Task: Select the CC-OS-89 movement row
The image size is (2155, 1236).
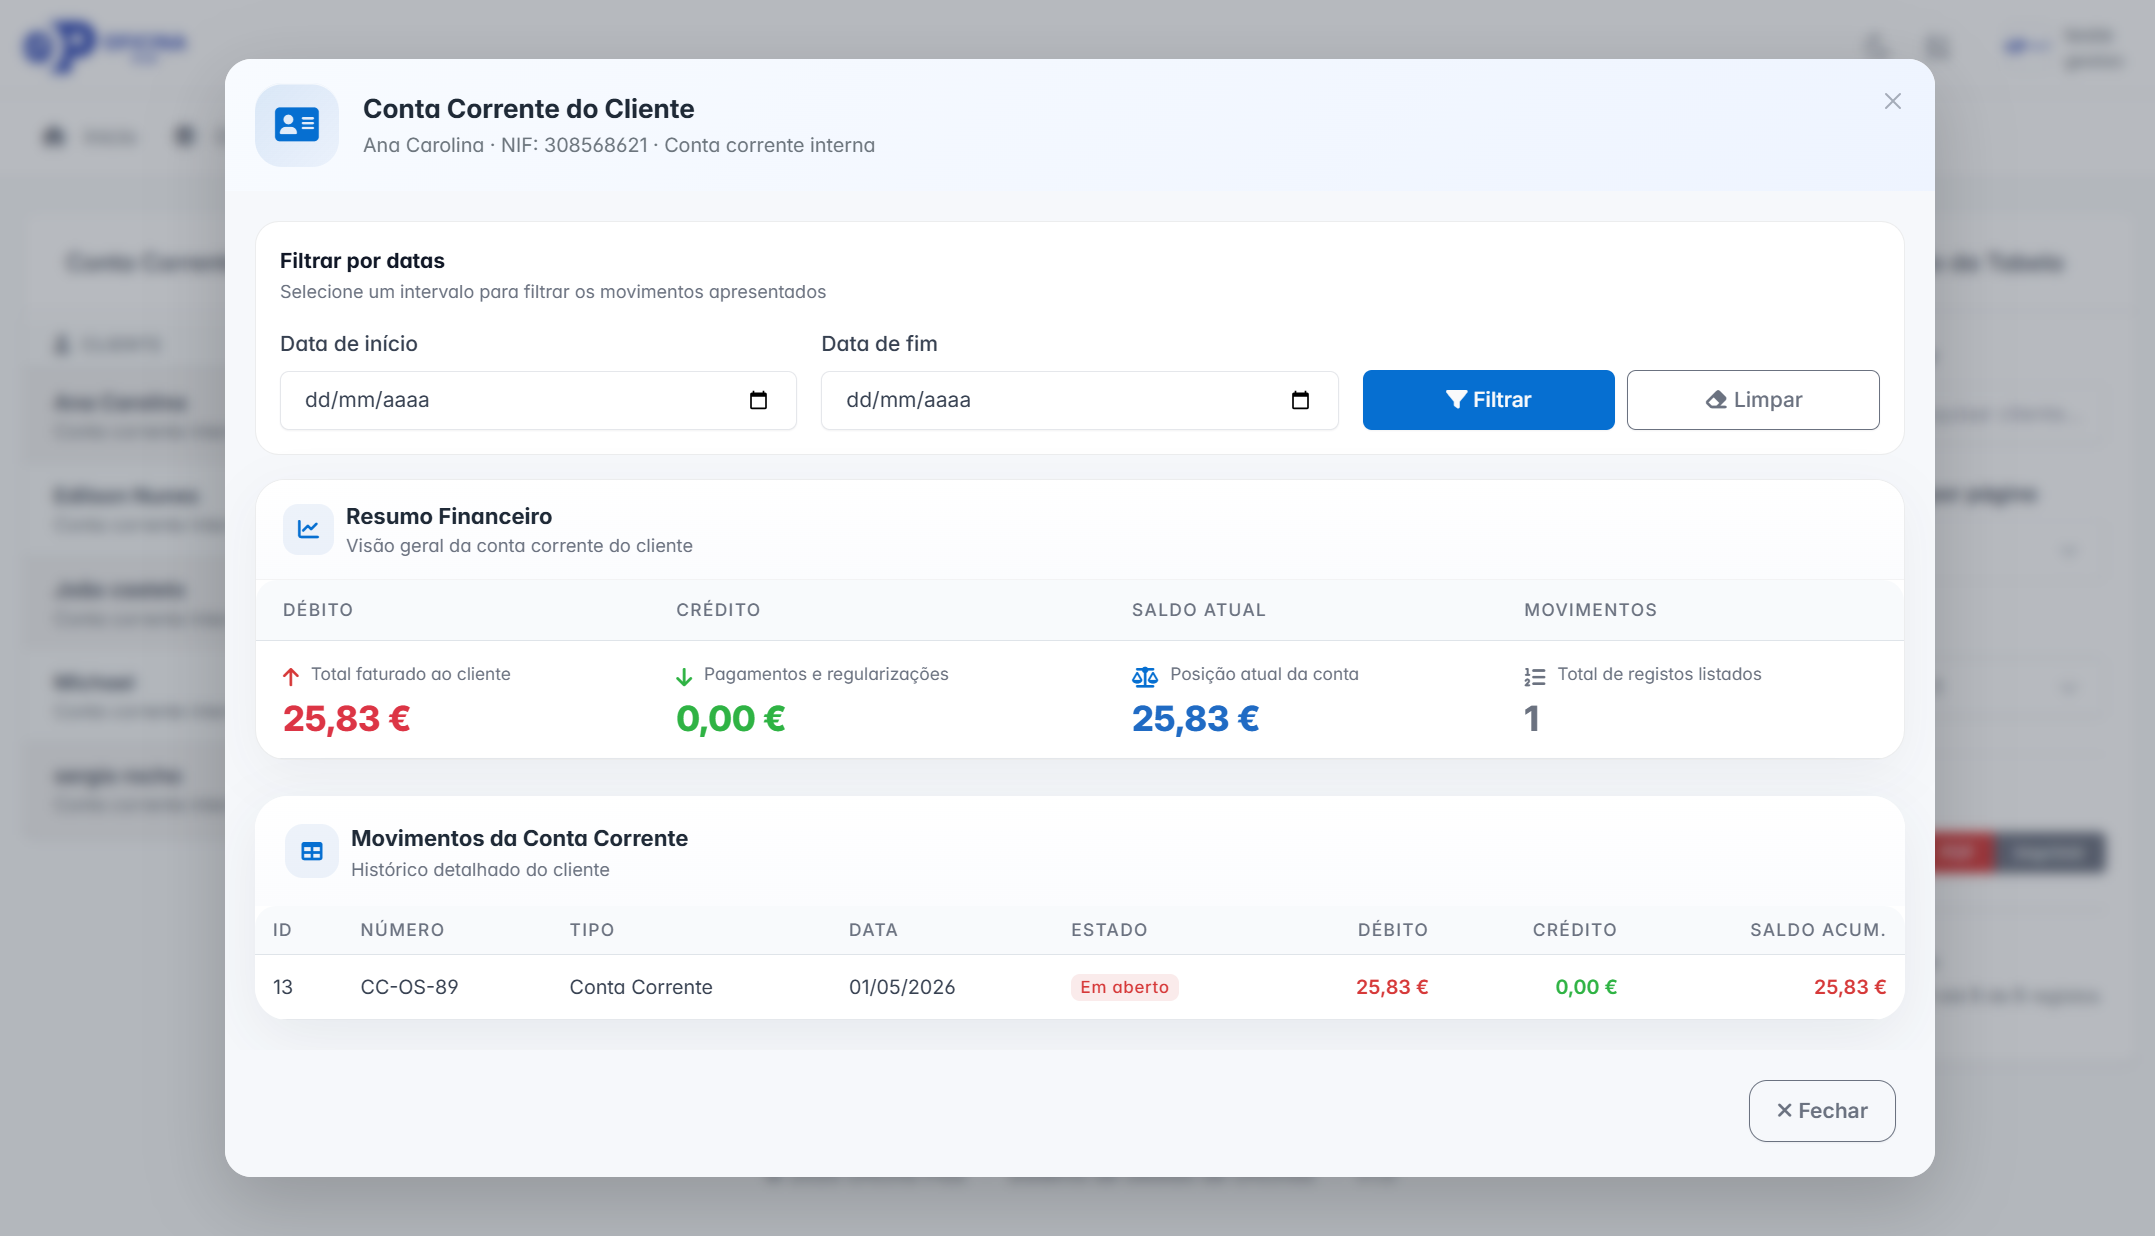Action: click(x=1080, y=987)
